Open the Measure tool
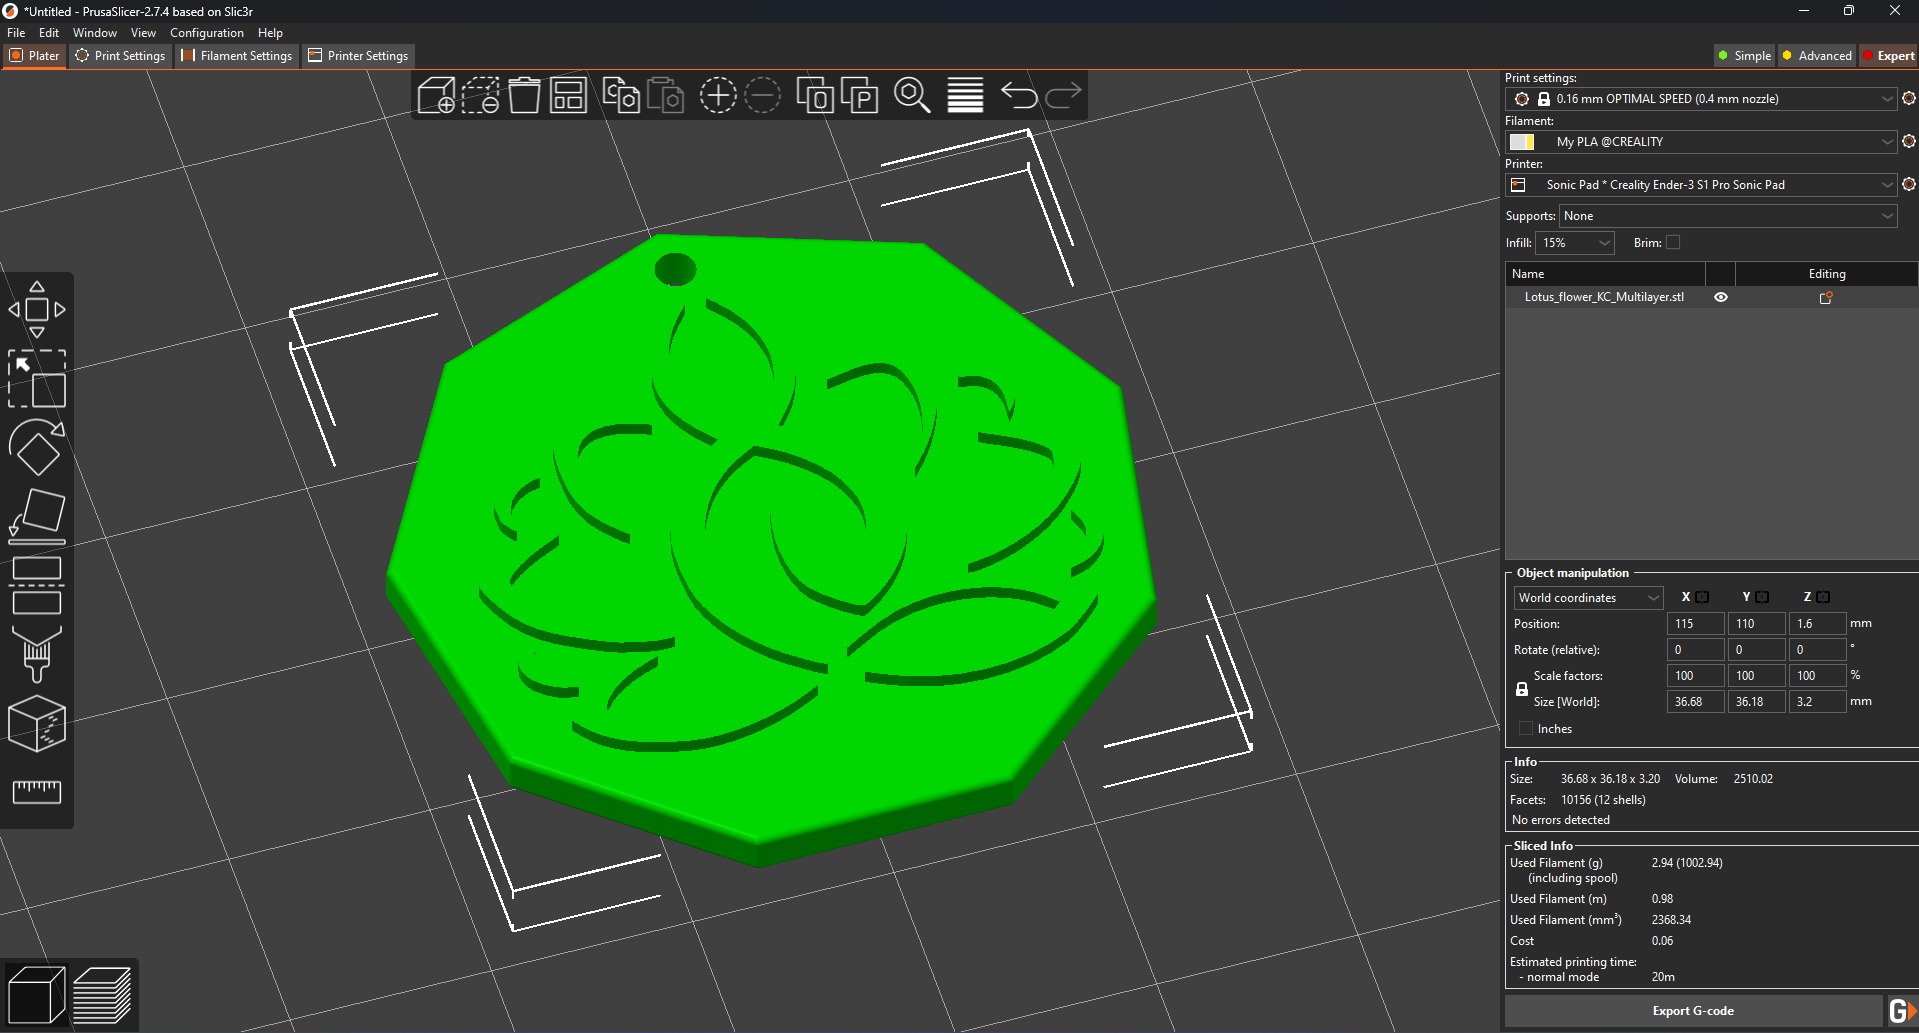This screenshot has height=1033, width=1919. coord(37,792)
